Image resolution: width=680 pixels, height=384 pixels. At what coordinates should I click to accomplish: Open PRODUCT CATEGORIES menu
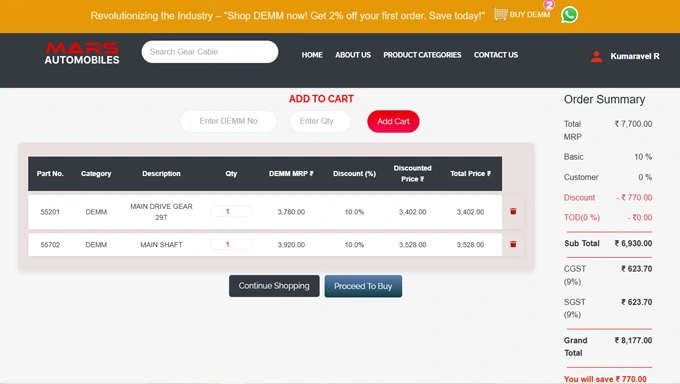(422, 55)
